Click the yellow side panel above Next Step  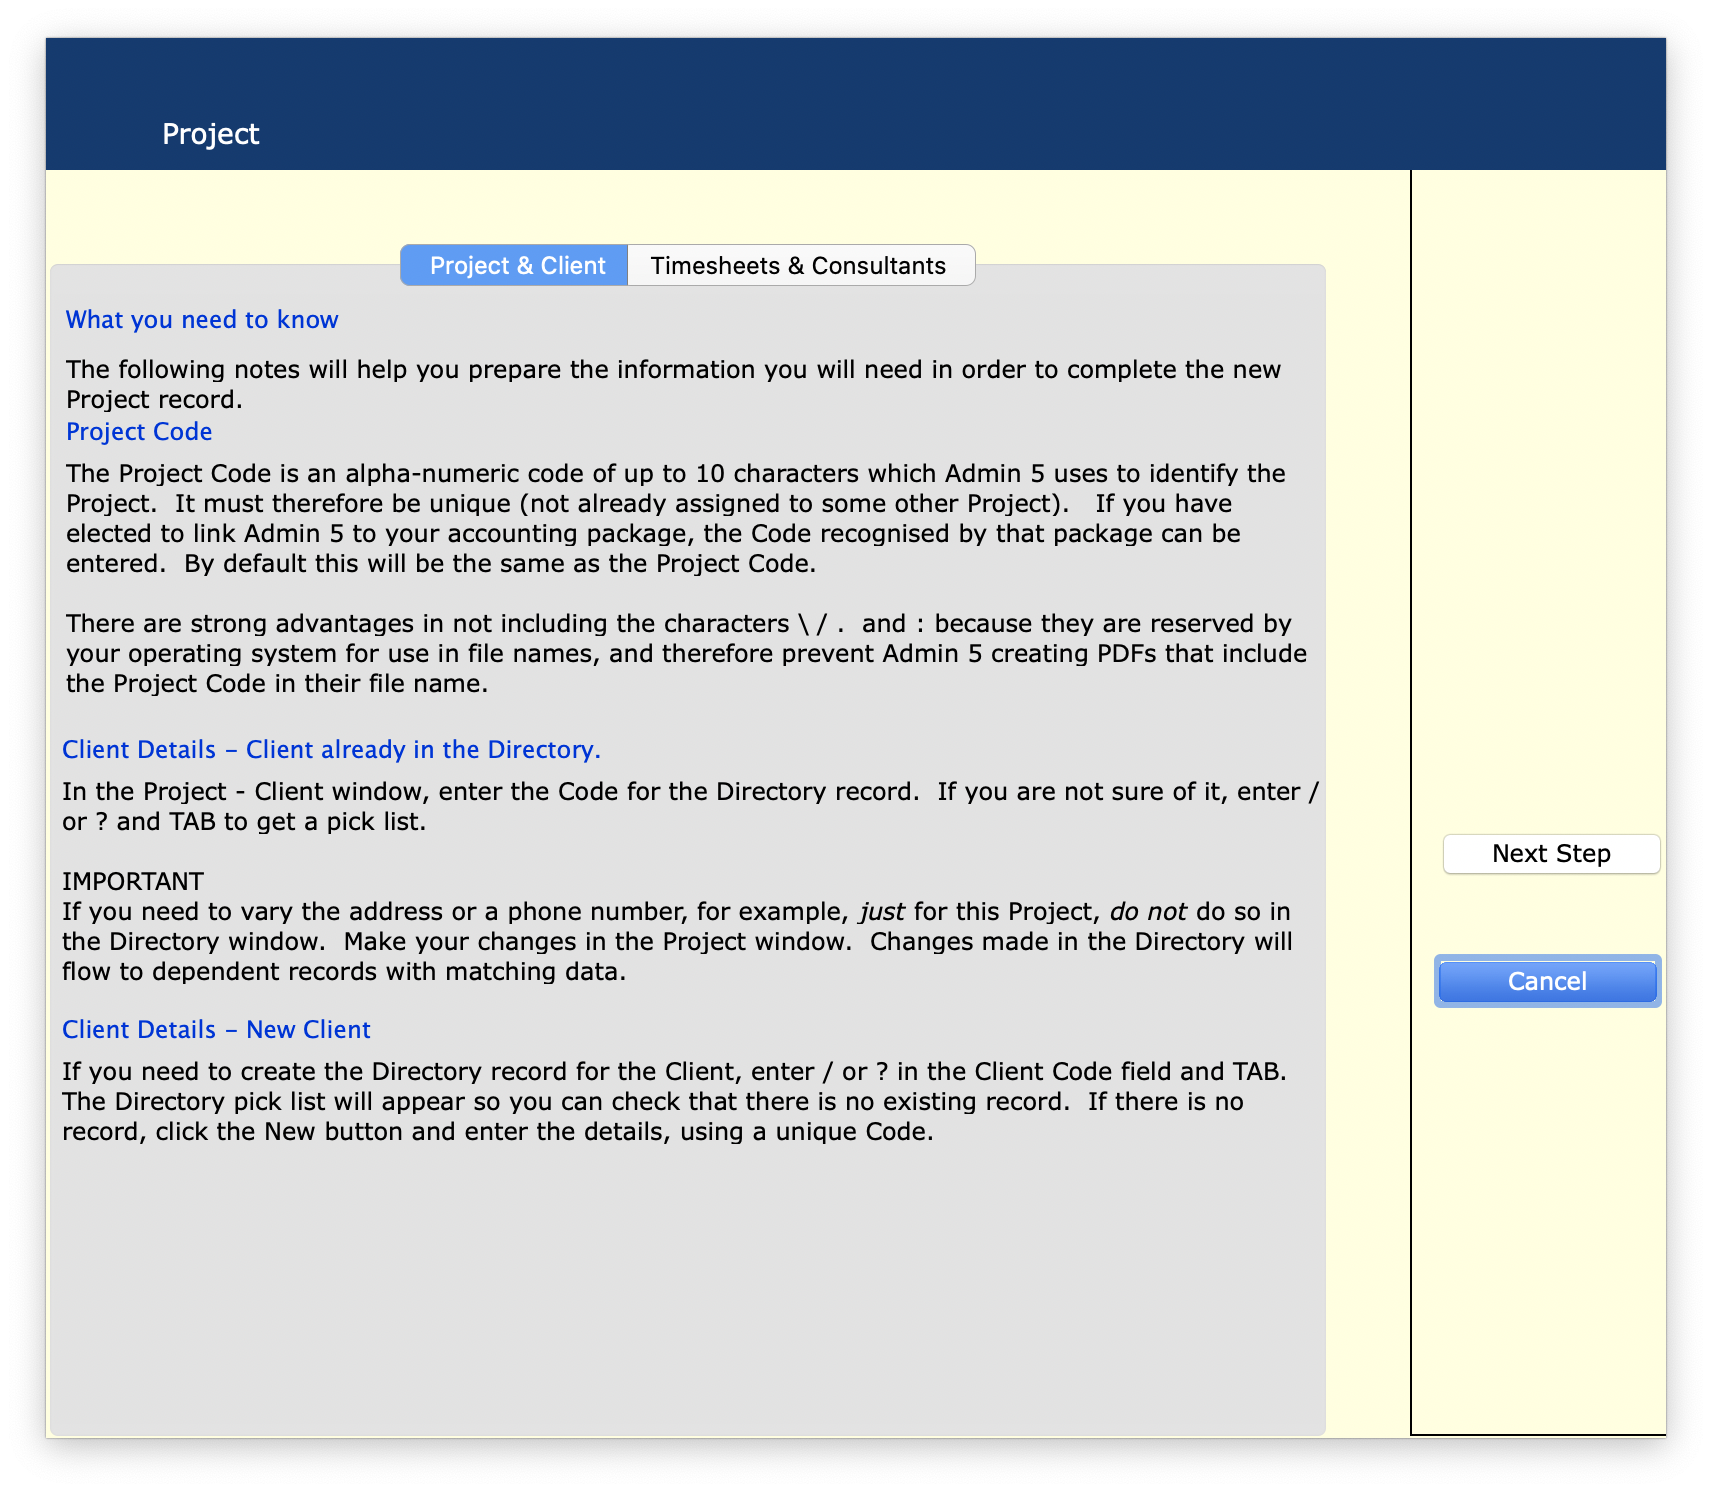tap(1538, 500)
